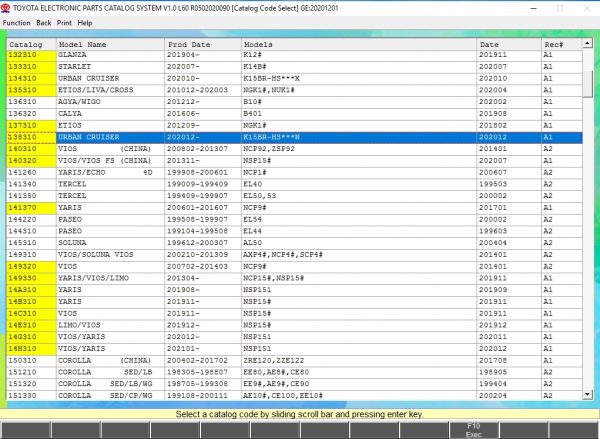600x439 pixels.
Task: Select catalog code 134310
Action: 31,78
